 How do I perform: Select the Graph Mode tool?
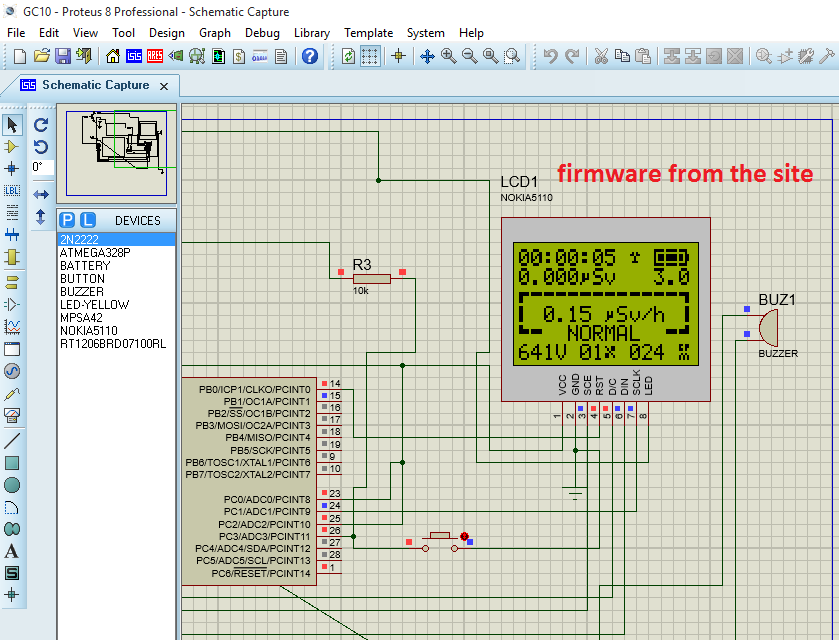[x=12, y=326]
